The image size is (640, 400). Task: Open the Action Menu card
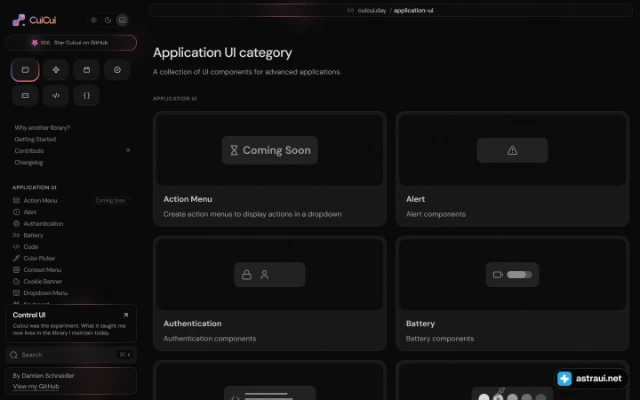(x=270, y=169)
